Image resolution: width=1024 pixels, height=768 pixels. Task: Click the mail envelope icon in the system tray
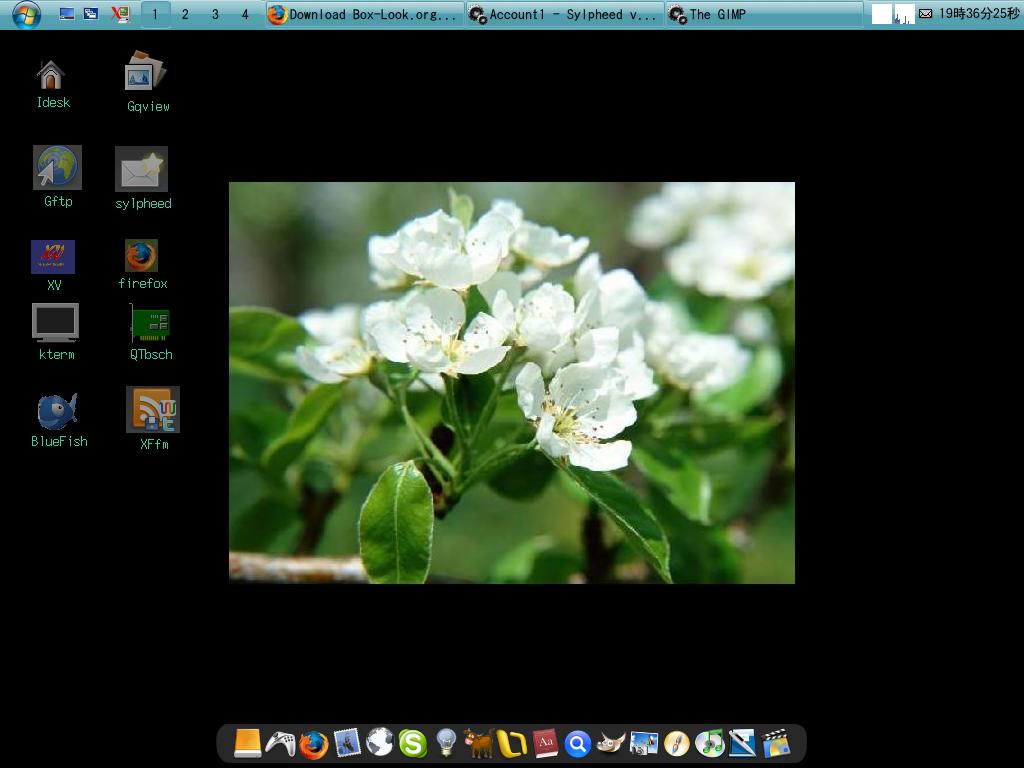(925, 14)
